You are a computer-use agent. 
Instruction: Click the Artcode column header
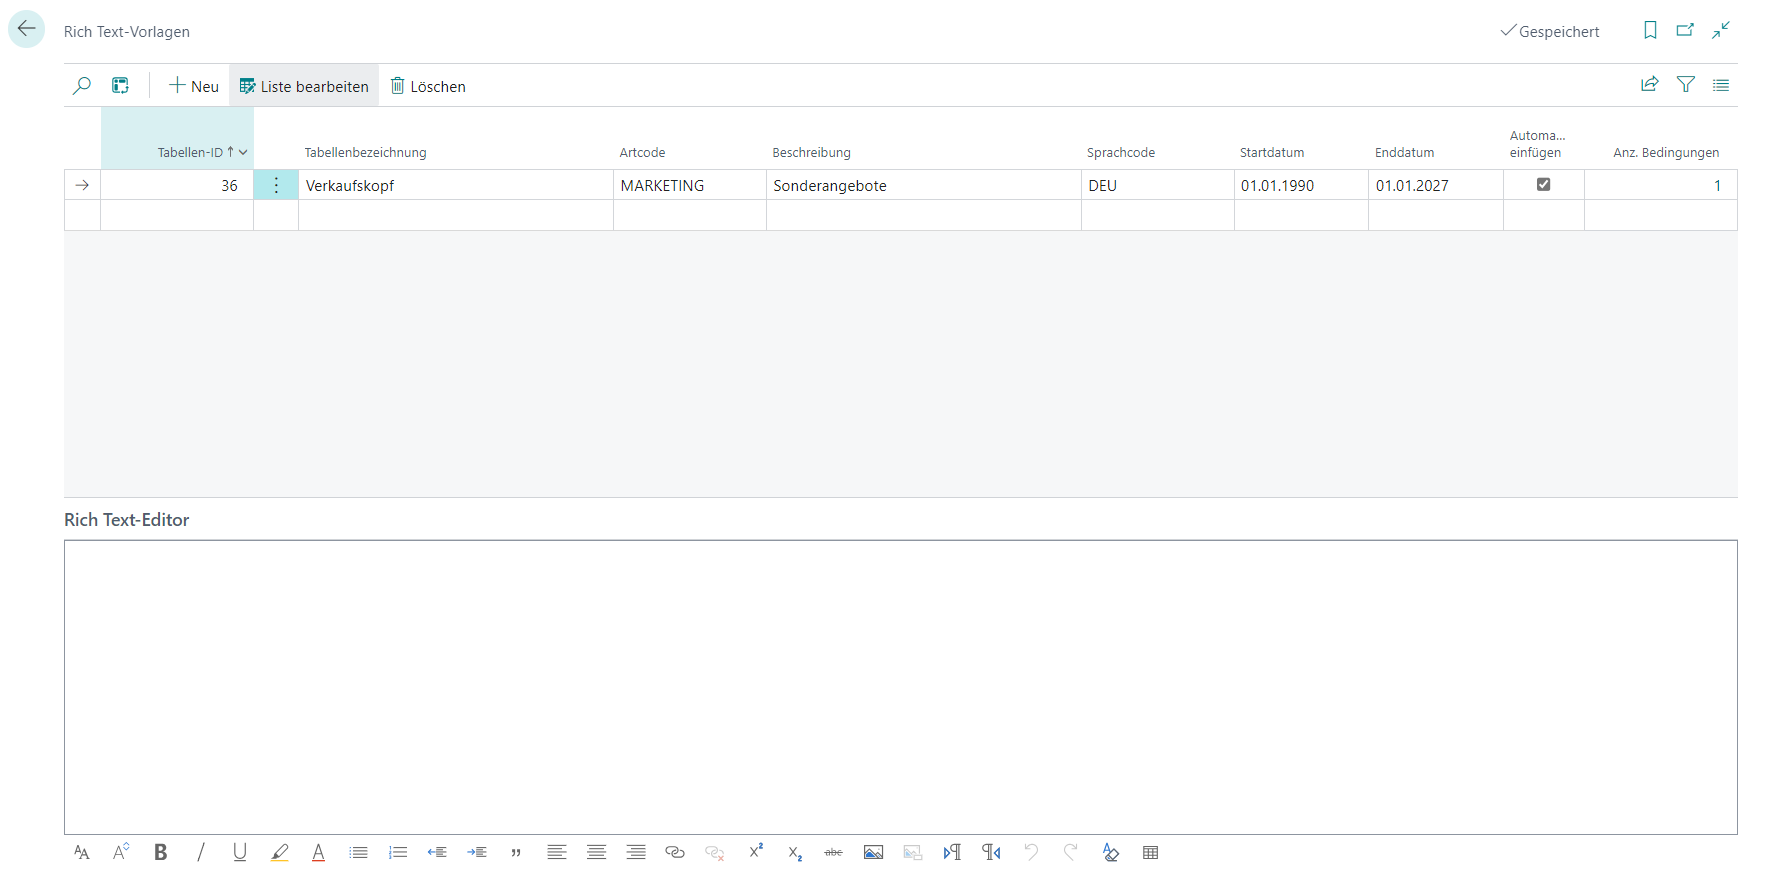point(642,152)
